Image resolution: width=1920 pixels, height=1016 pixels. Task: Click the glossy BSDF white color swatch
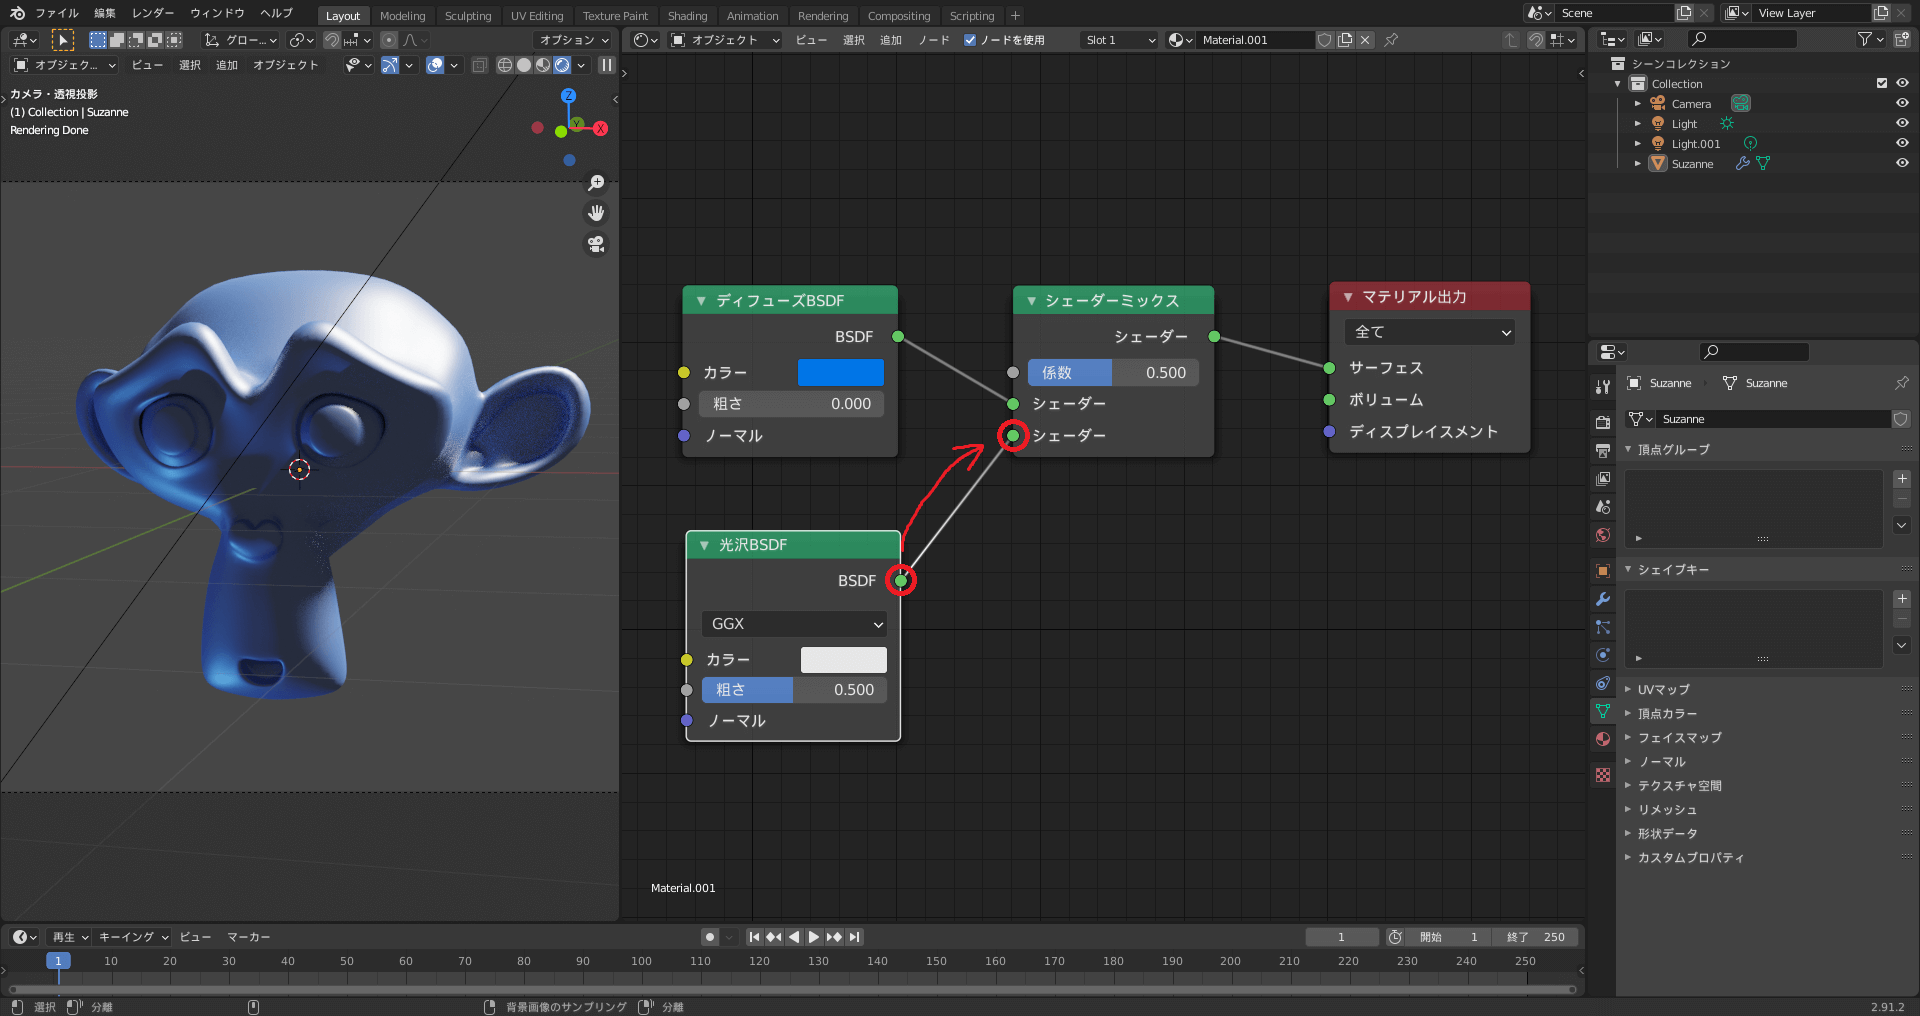[844, 660]
